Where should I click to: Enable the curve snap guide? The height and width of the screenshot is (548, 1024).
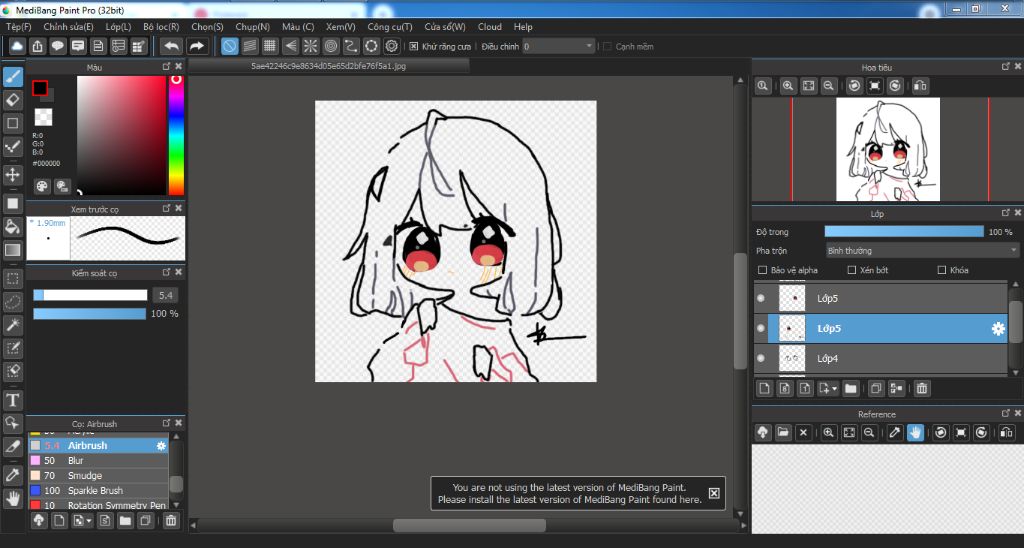tap(351, 46)
